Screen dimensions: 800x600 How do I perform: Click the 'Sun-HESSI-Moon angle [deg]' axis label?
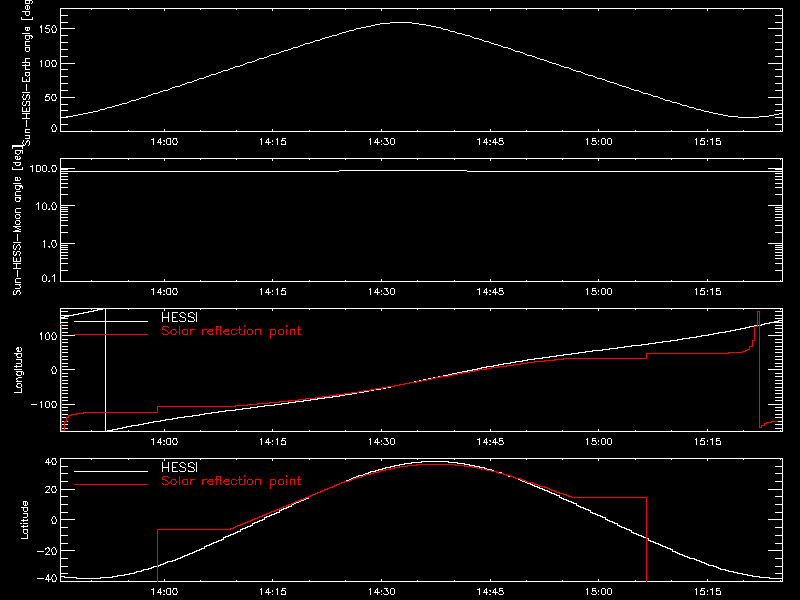tap(17, 220)
